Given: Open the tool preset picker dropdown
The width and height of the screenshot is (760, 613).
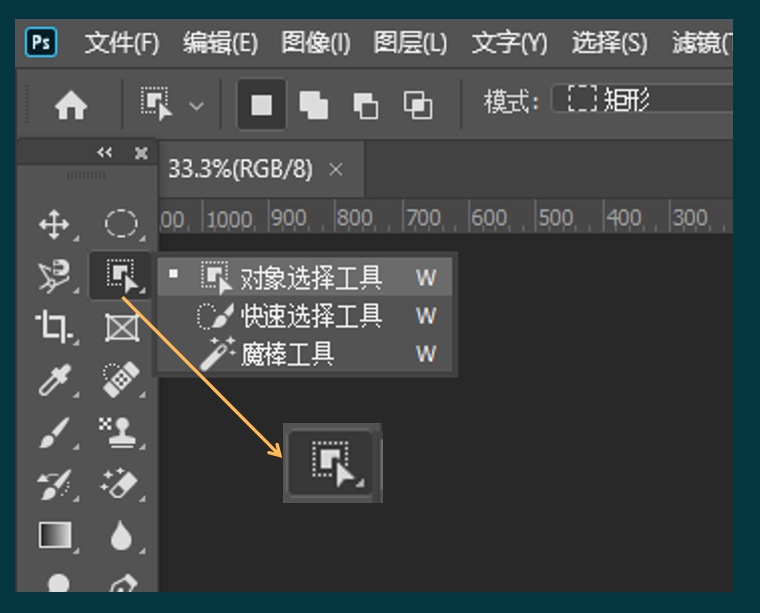Looking at the screenshot, I should (x=170, y=105).
